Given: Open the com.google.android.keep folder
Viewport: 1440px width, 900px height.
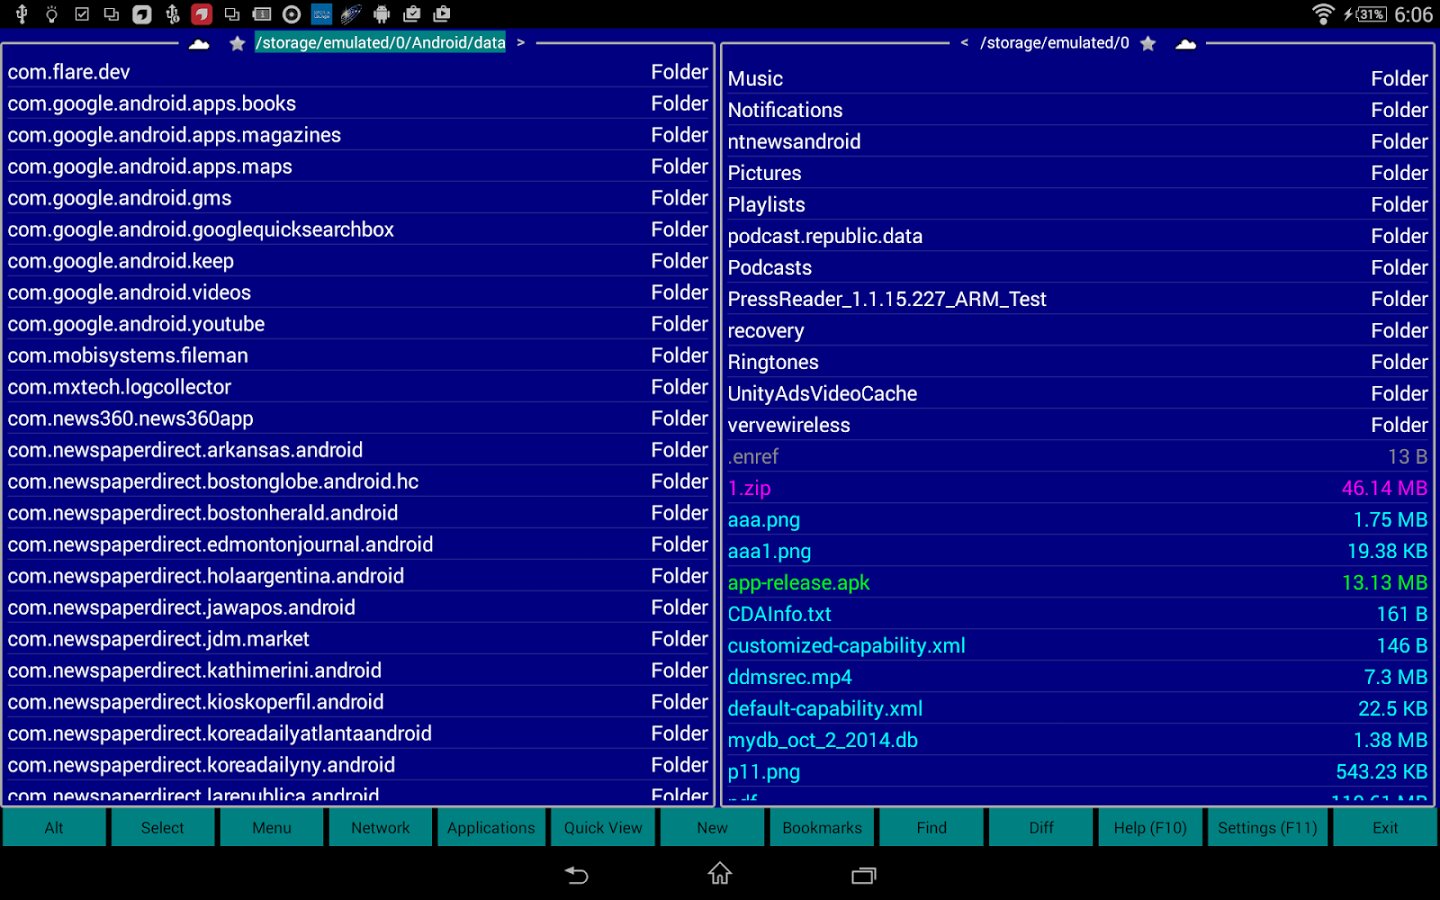Looking at the screenshot, I should click(121, 261).
